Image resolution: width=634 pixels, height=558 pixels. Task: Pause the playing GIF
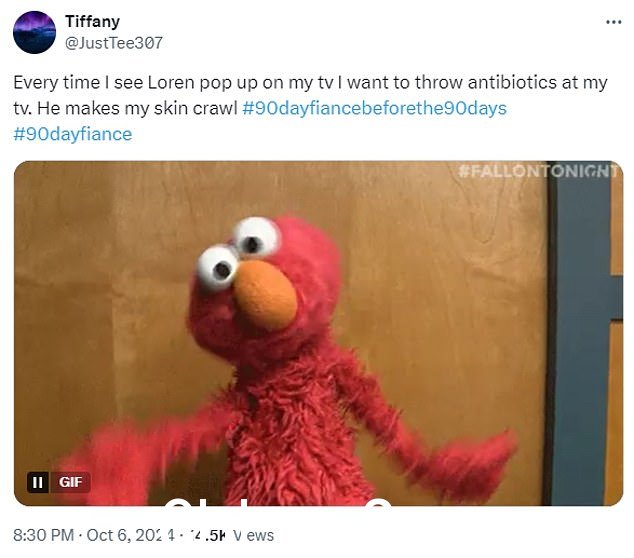pyautogui.click(x=38, y=482)
